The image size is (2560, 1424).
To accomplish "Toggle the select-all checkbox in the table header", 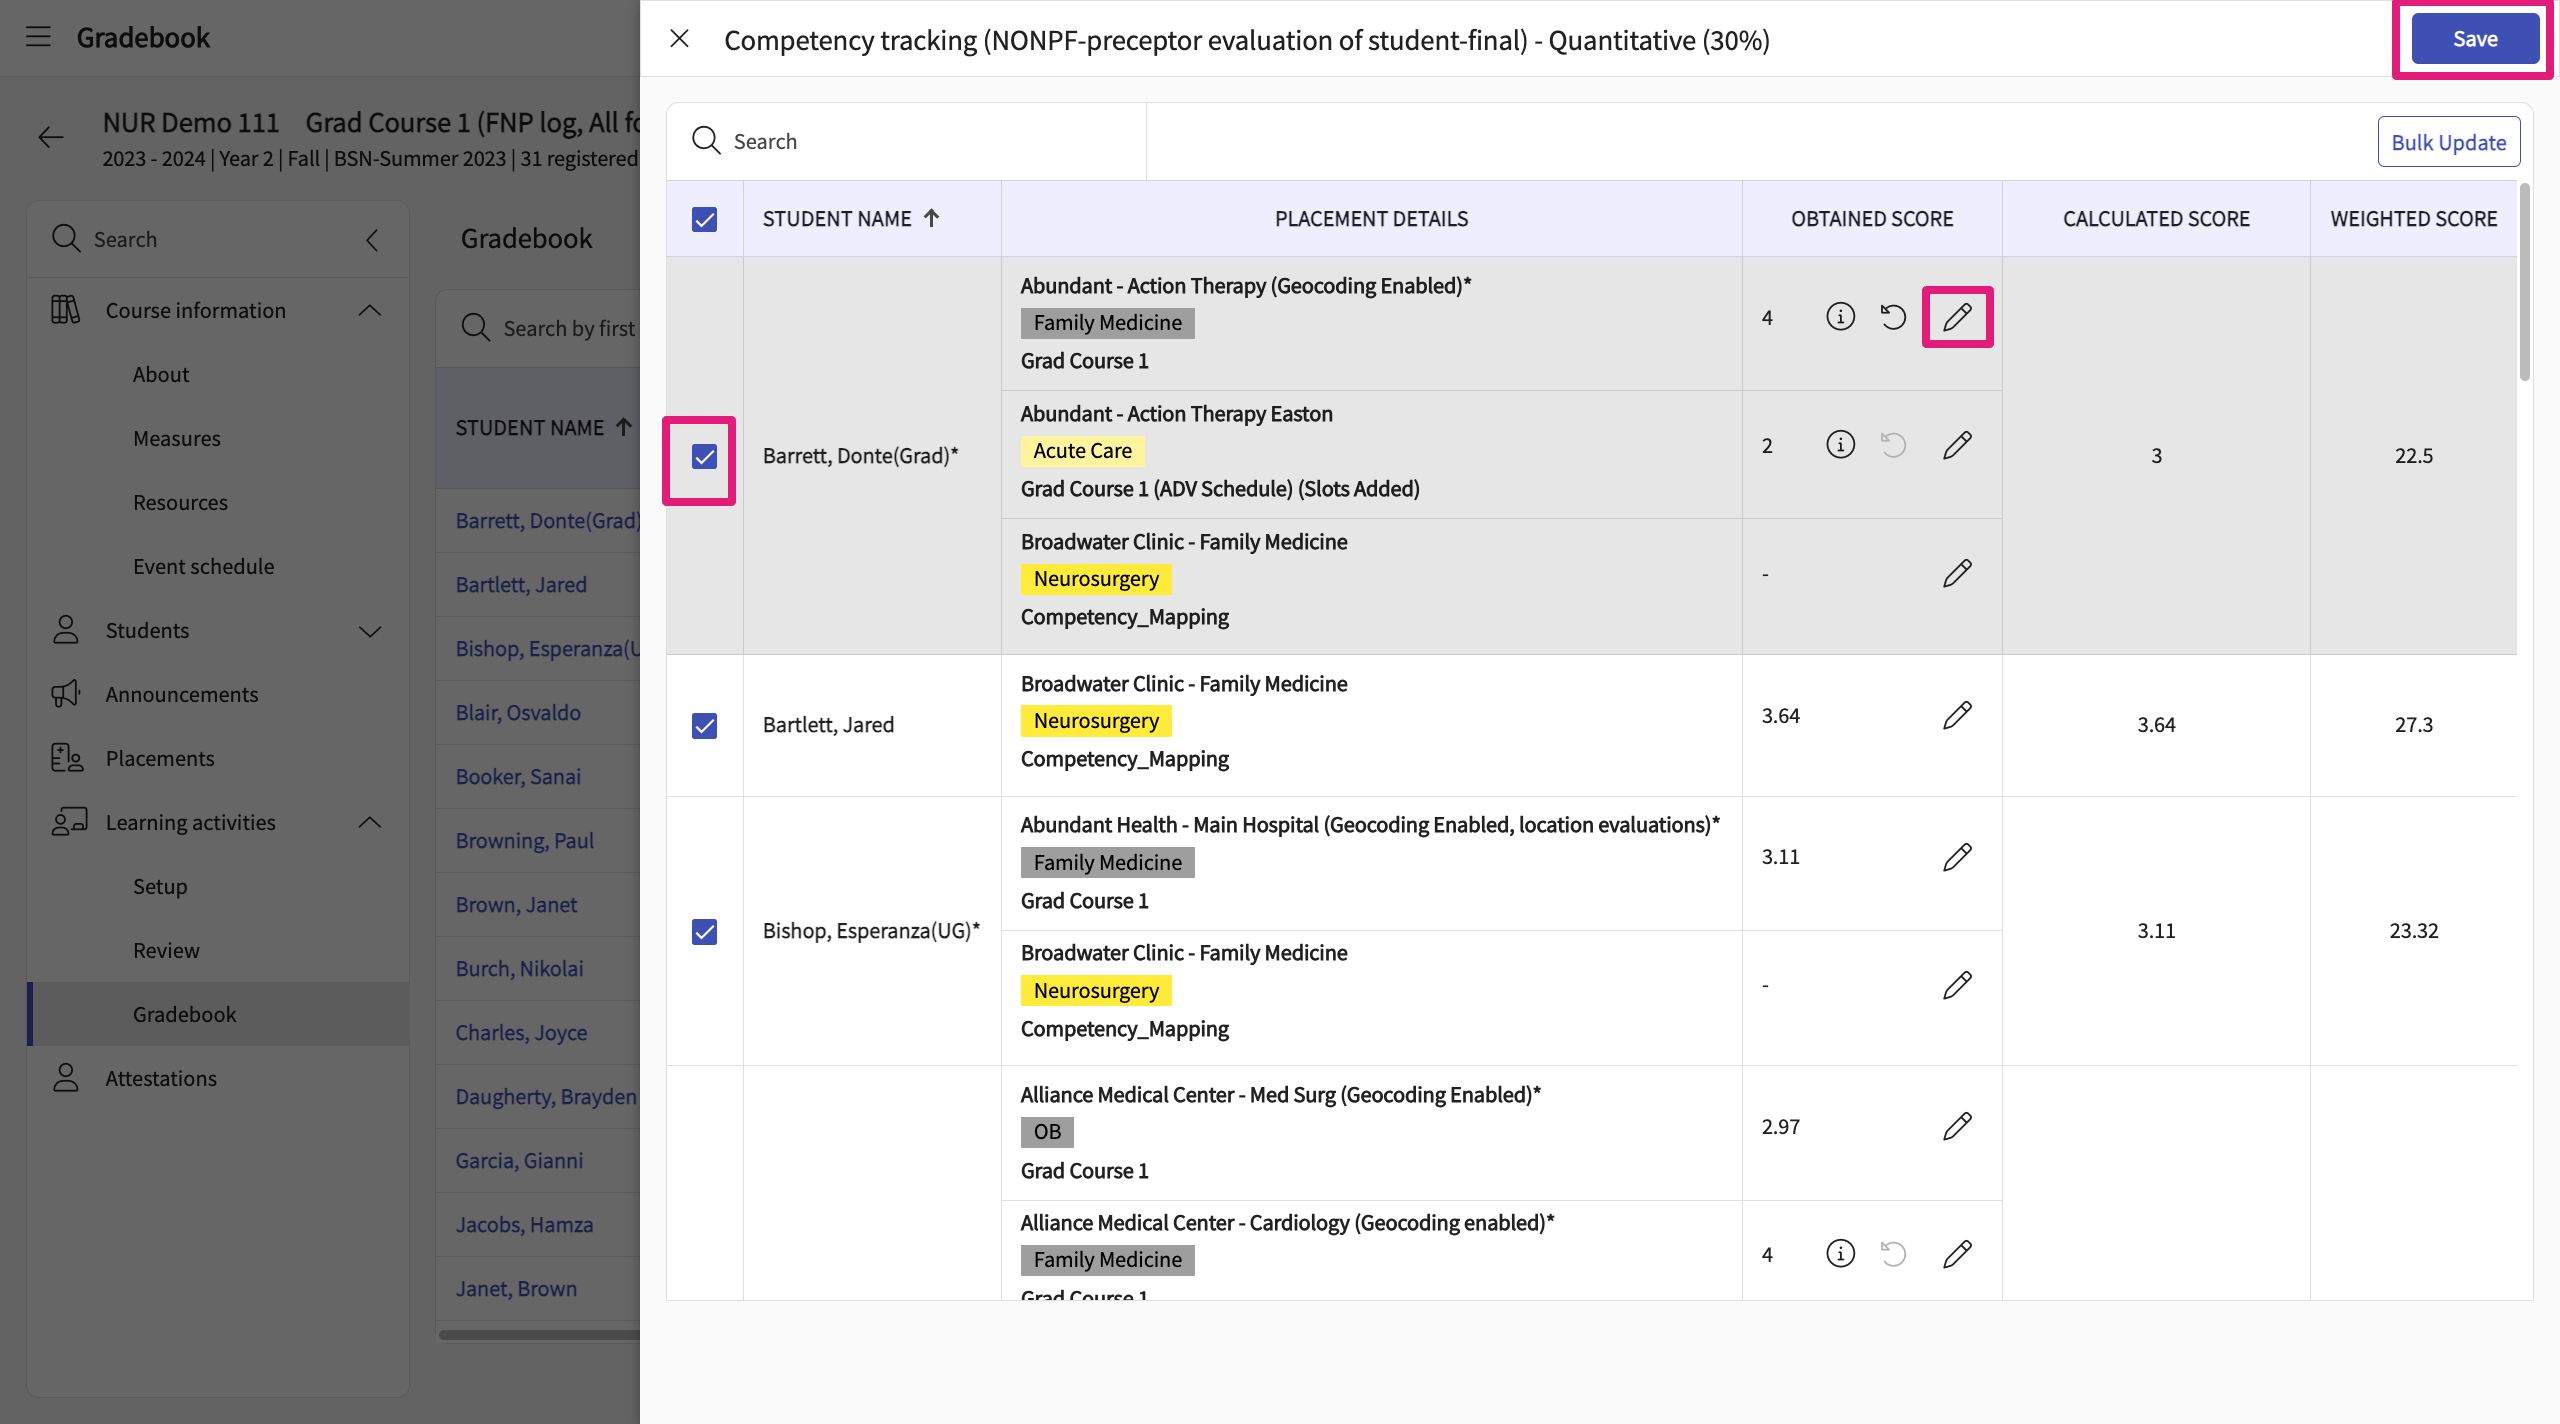I will (704, 219).
